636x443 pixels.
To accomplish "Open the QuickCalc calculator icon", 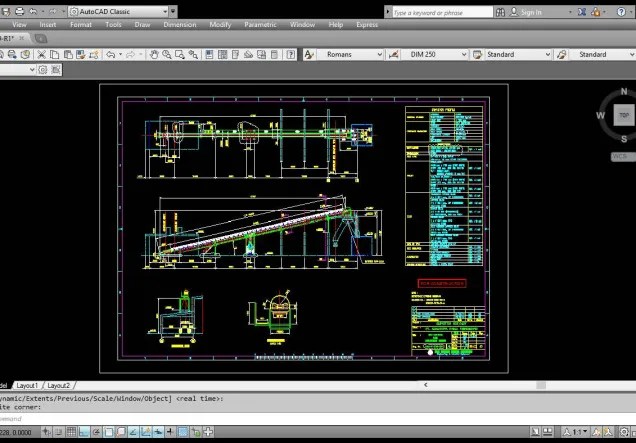I will (275, 54).
